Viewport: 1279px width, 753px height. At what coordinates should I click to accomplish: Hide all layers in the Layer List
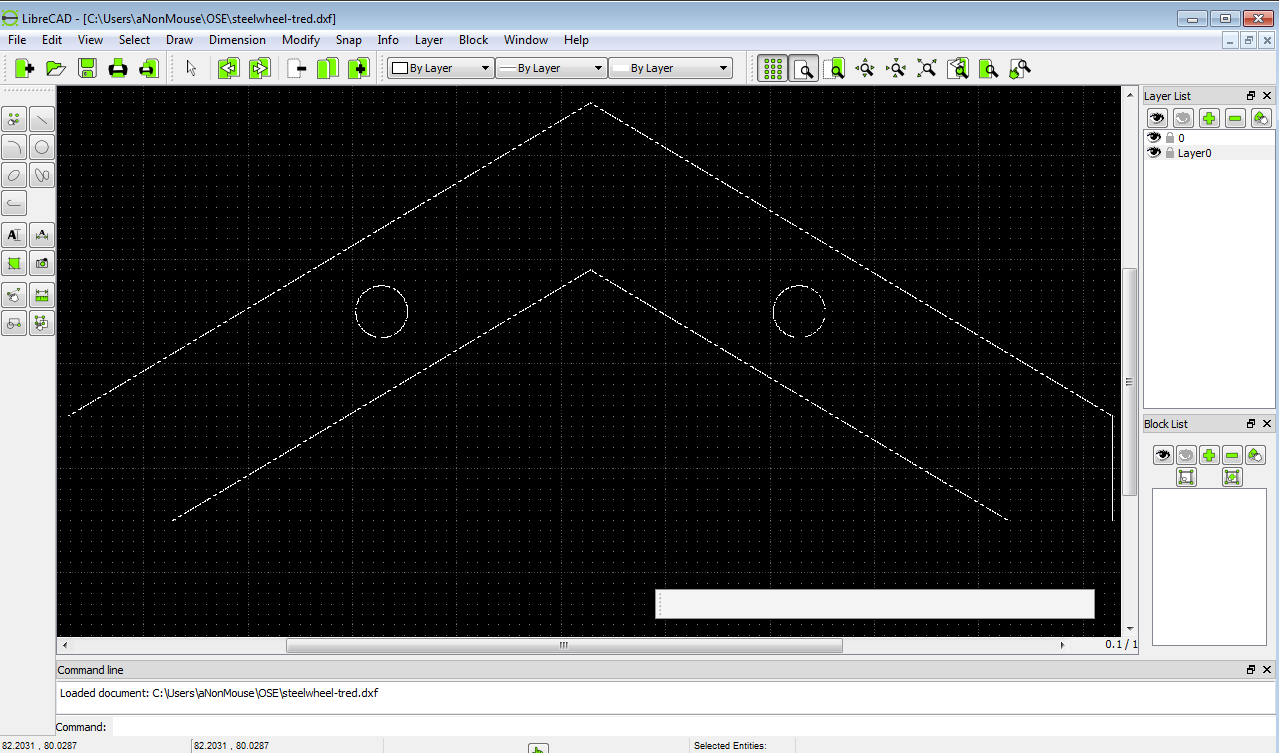(x=1183, y=118)
